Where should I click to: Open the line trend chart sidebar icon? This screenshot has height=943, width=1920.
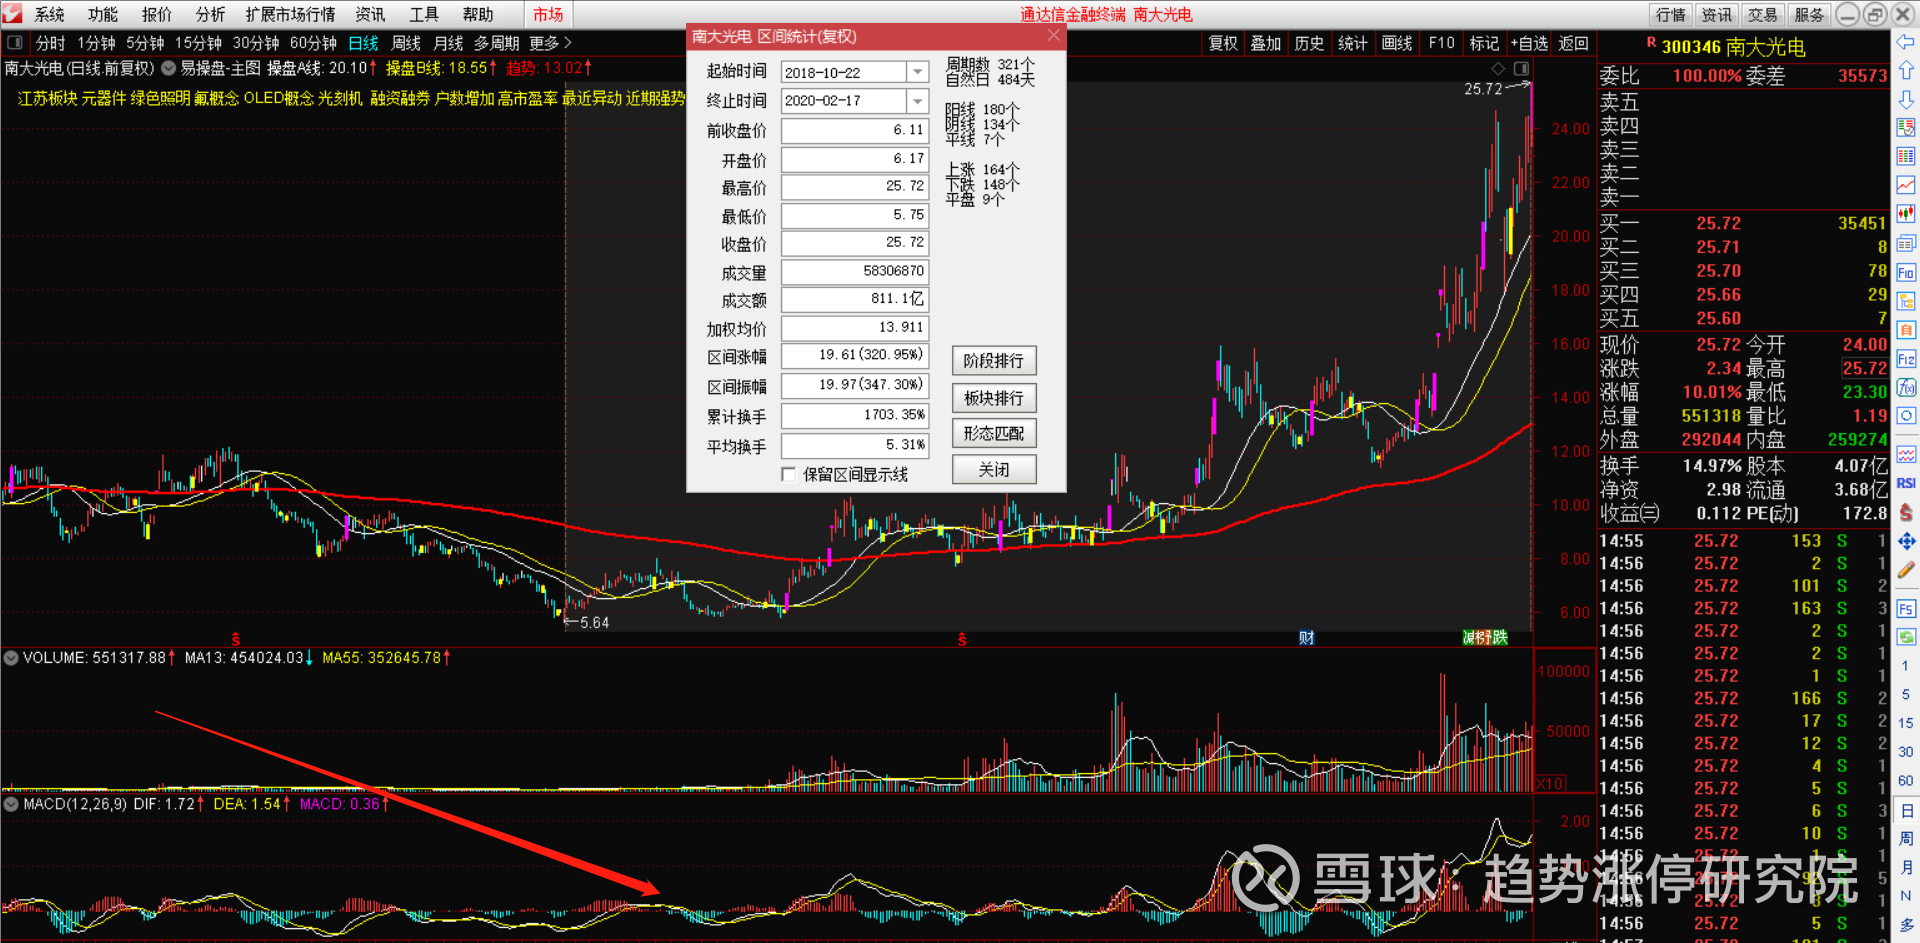[1906, 185]
